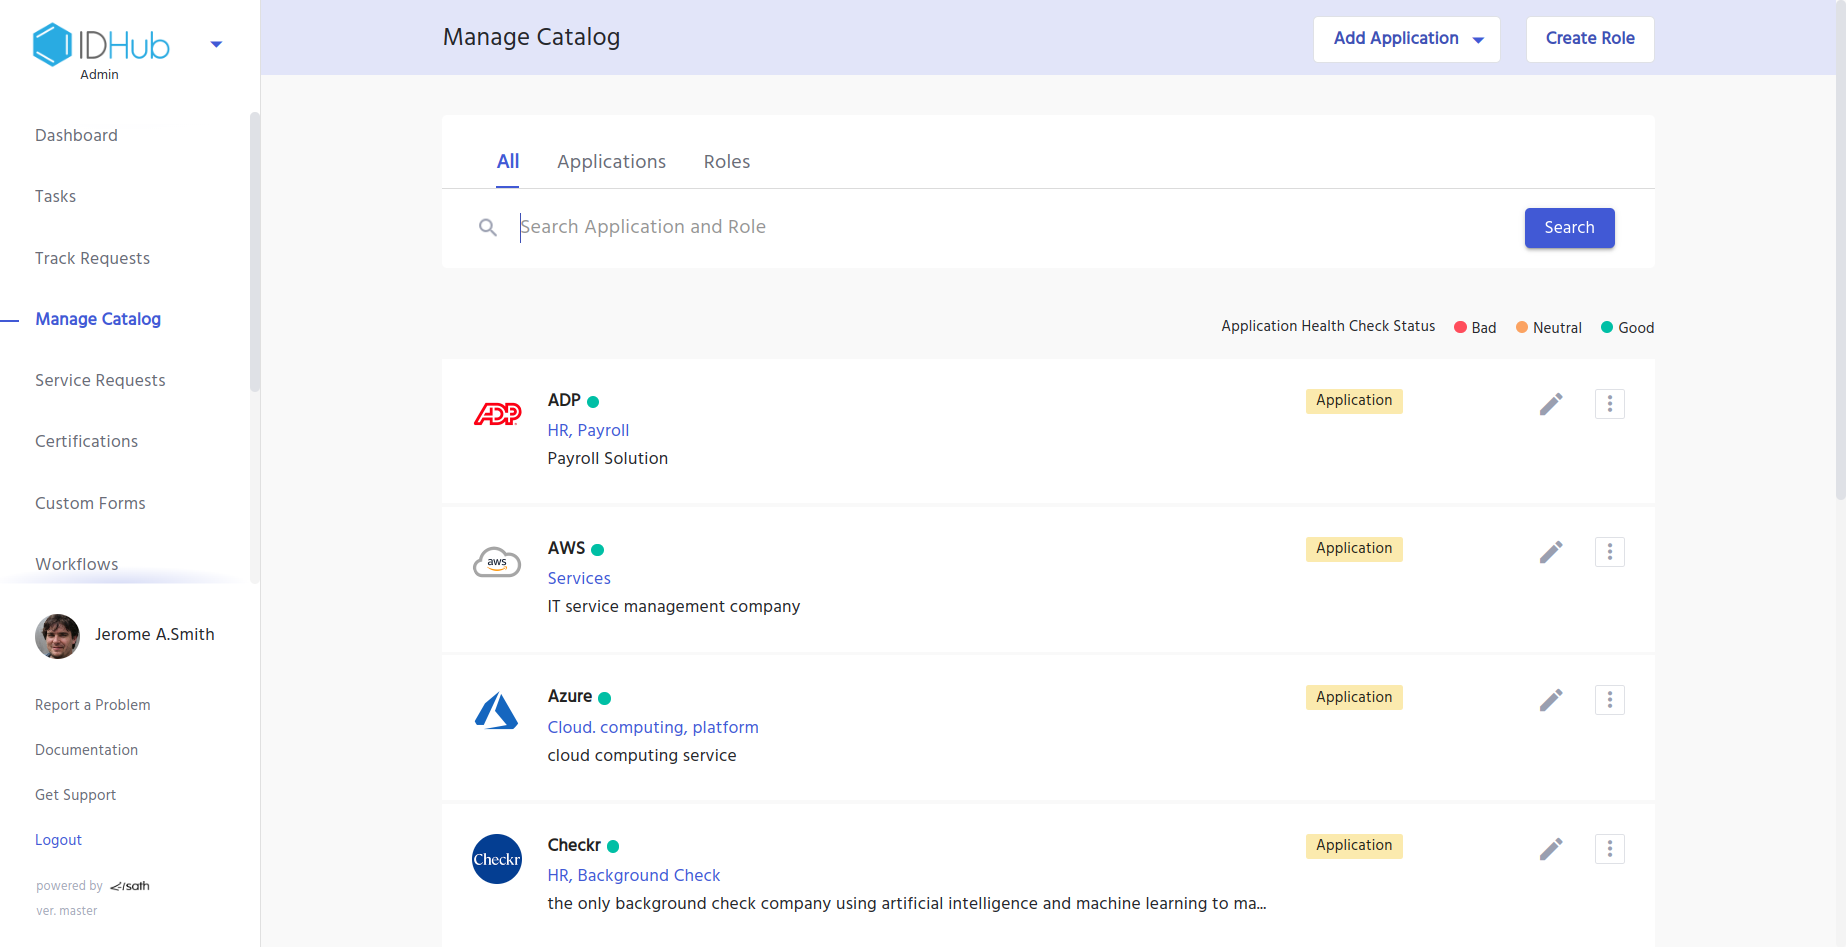
Task: Click the Azure logo icon
Action: 496,711
